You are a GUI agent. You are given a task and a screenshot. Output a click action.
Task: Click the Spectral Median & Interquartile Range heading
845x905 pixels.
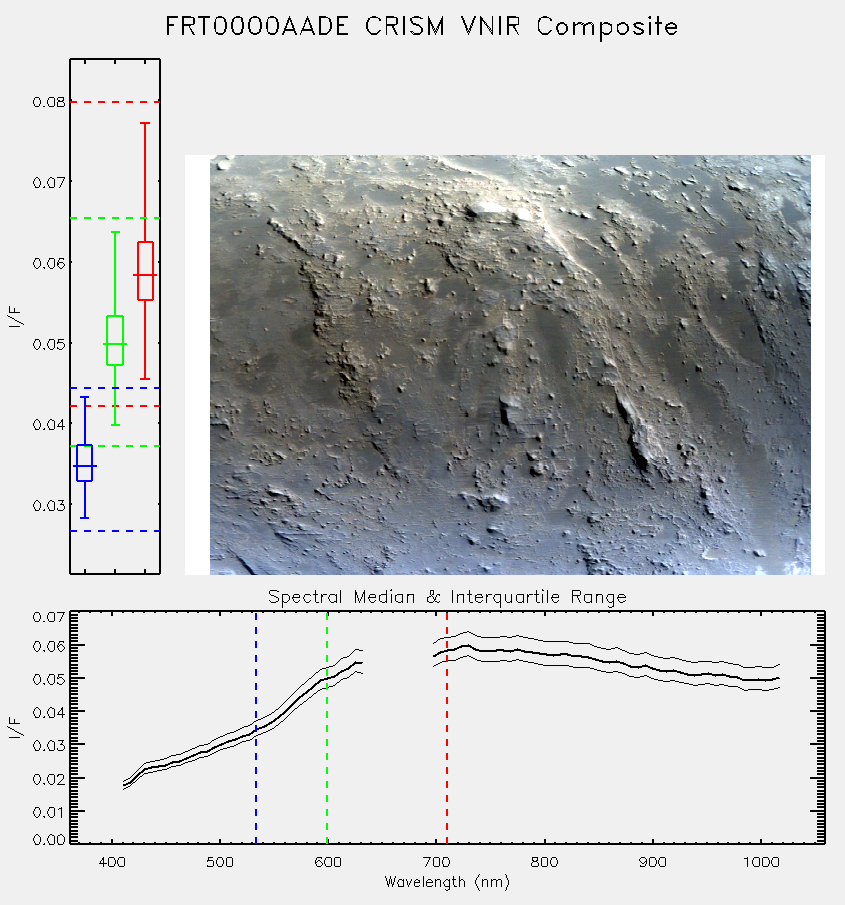[x=447, y=597]
